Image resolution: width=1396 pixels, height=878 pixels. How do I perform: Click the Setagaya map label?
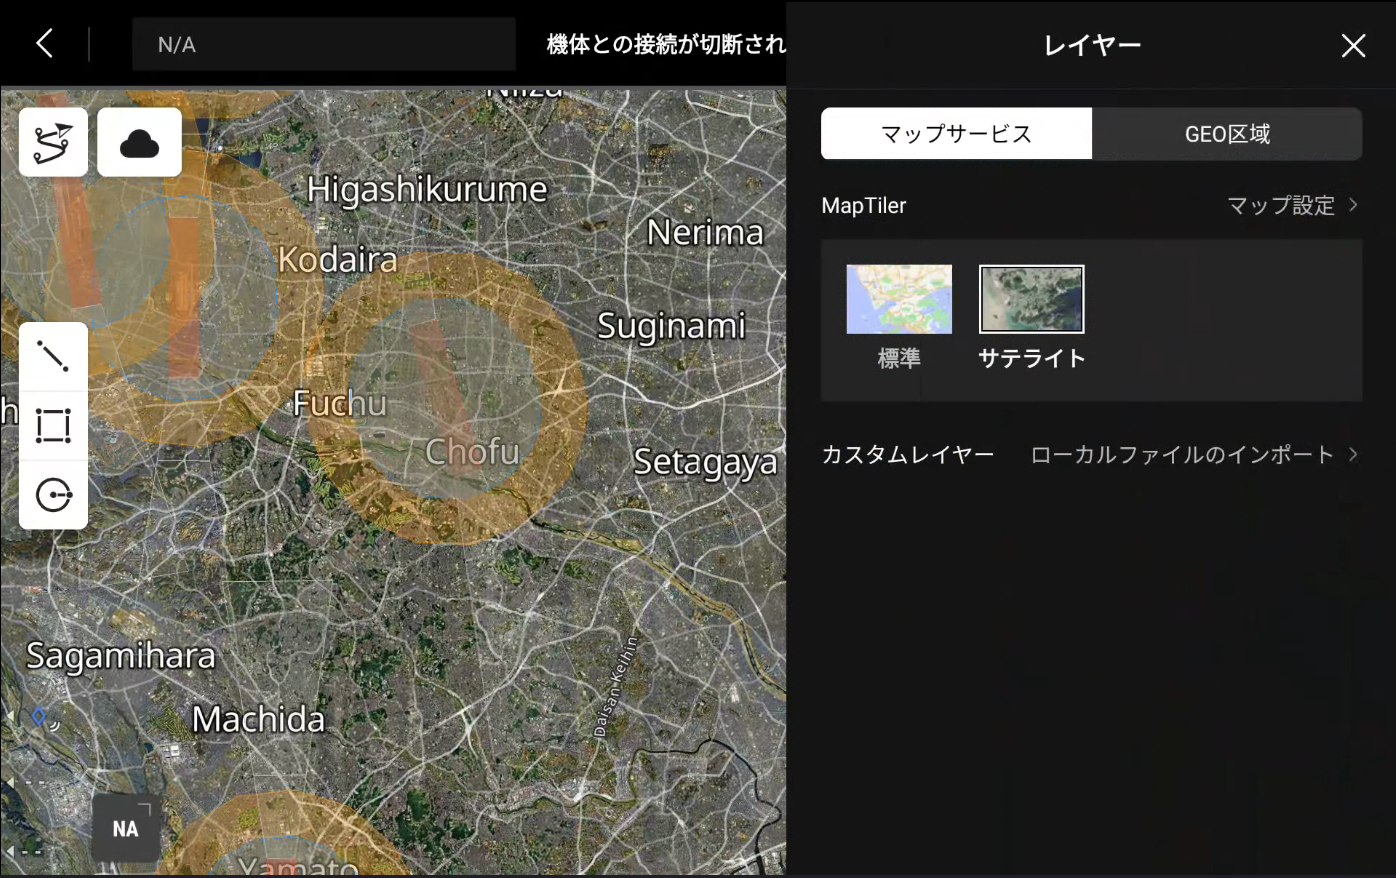705,463
